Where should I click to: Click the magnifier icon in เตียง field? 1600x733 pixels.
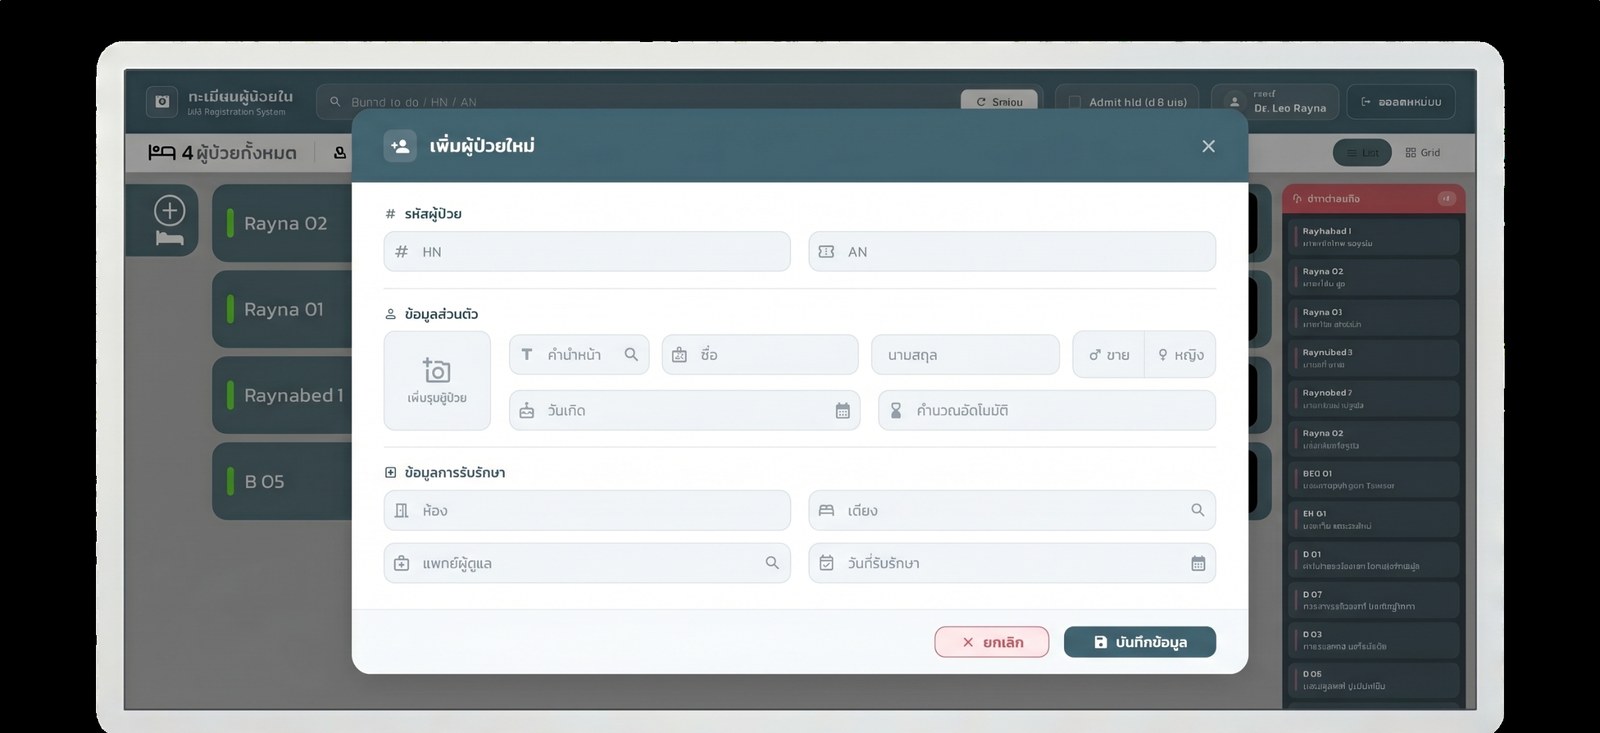[x=1197, y=510]
